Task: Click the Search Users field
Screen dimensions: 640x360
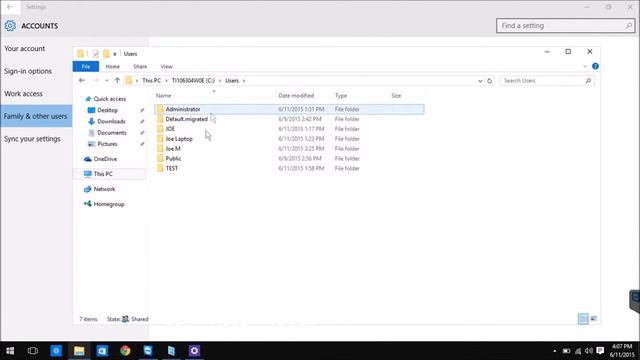Action: pyautogui.click(x=547, y=81)
